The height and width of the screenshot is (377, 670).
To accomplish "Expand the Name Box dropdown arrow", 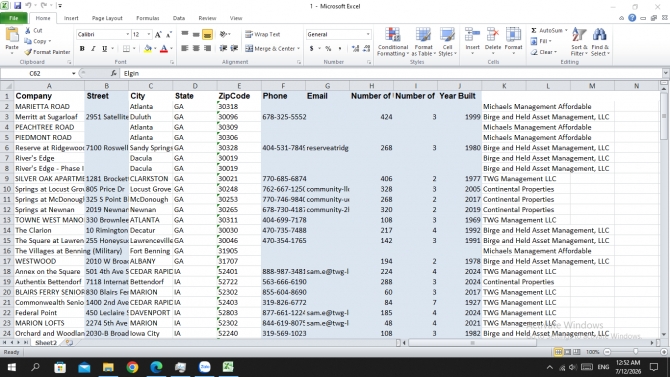I will point(73,74).
